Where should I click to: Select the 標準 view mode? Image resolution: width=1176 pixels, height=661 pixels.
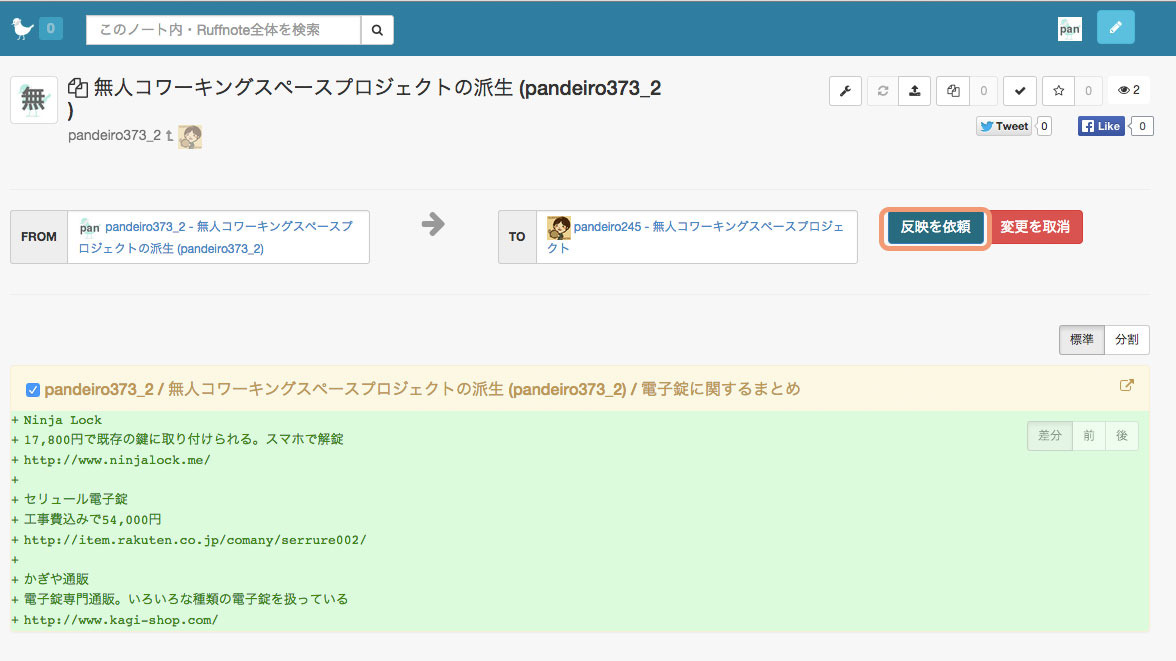click(1082, 340)
